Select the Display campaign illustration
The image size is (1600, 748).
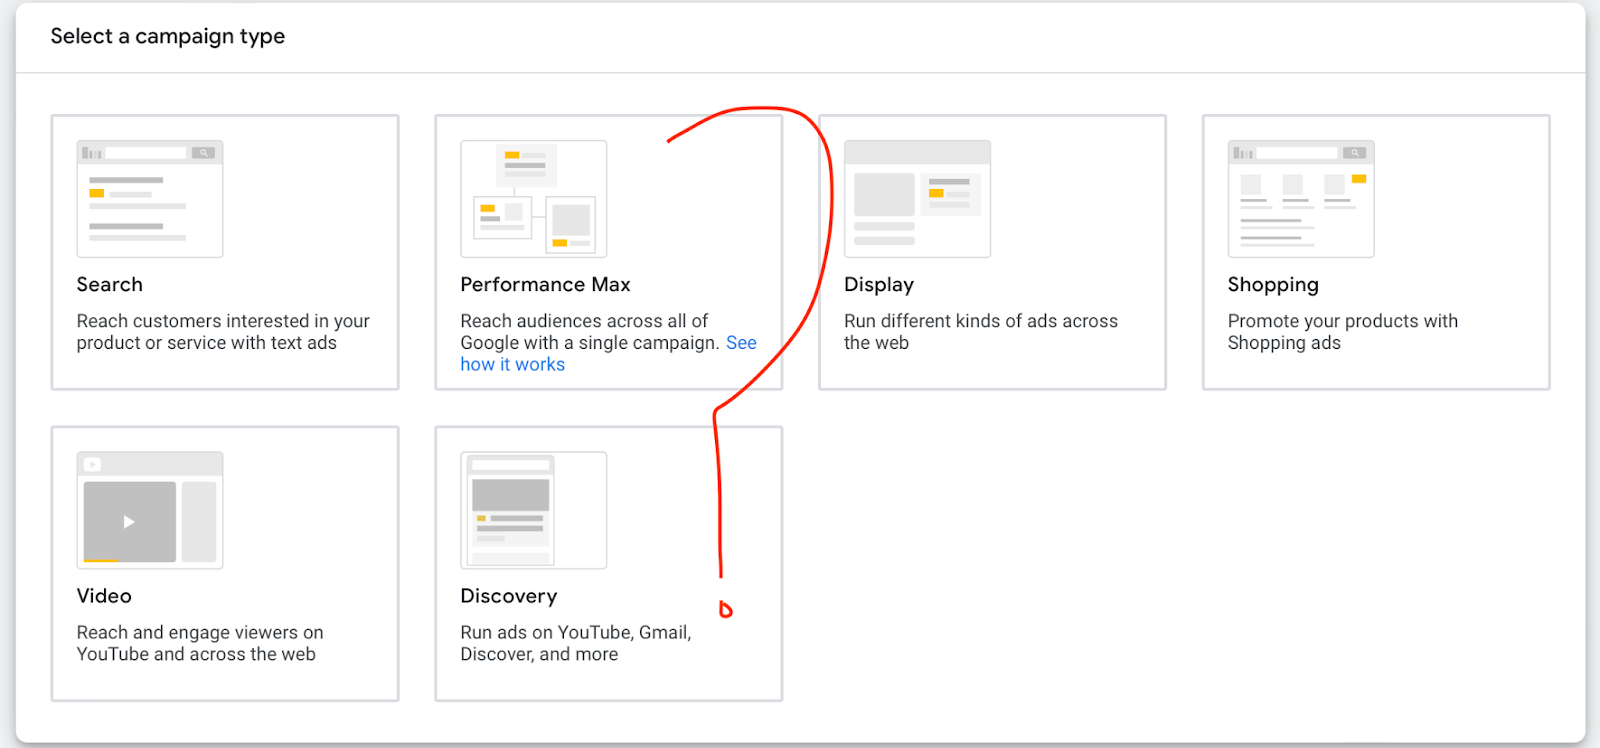pyautogui.click(x=917, y=199)
